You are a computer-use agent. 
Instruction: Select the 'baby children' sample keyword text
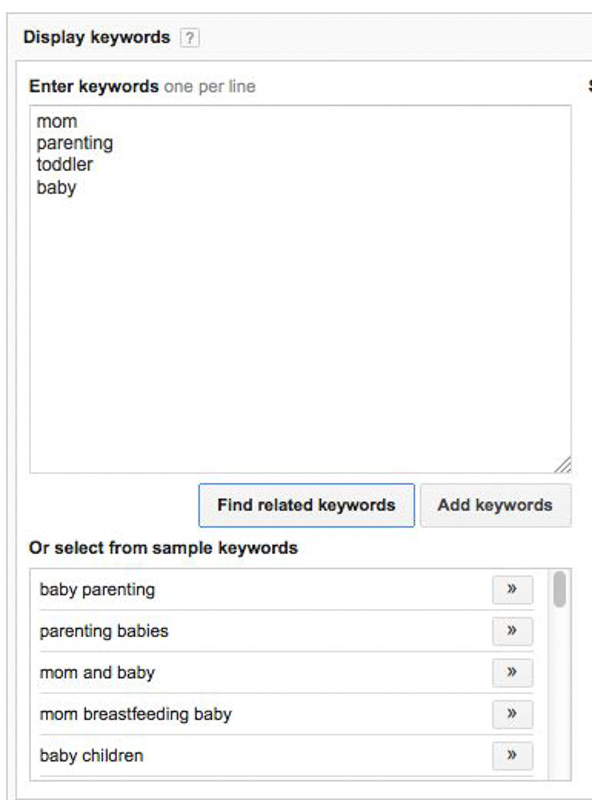92,756
